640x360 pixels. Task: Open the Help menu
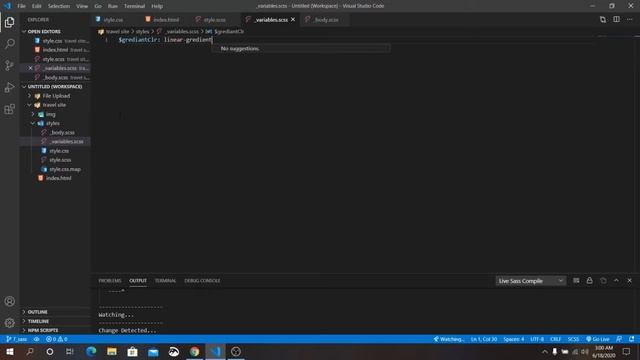tap(157, 6)
